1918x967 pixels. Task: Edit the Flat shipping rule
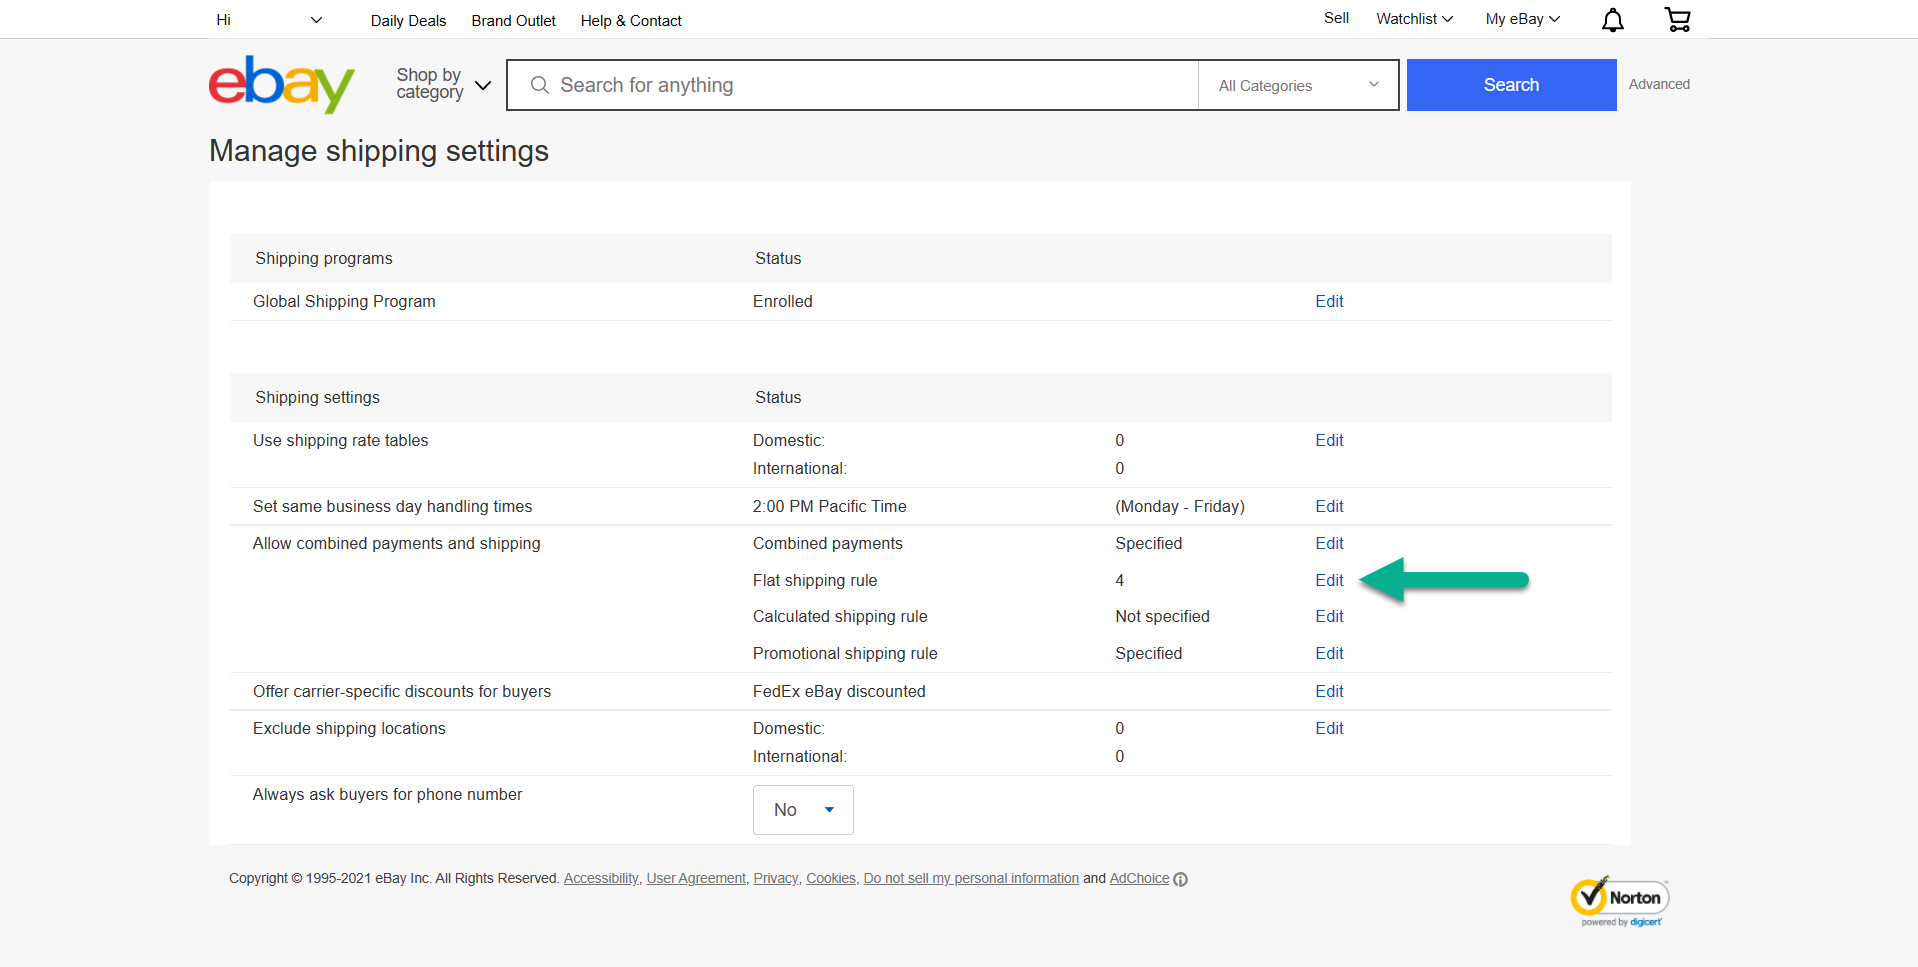coord(1329,580)
